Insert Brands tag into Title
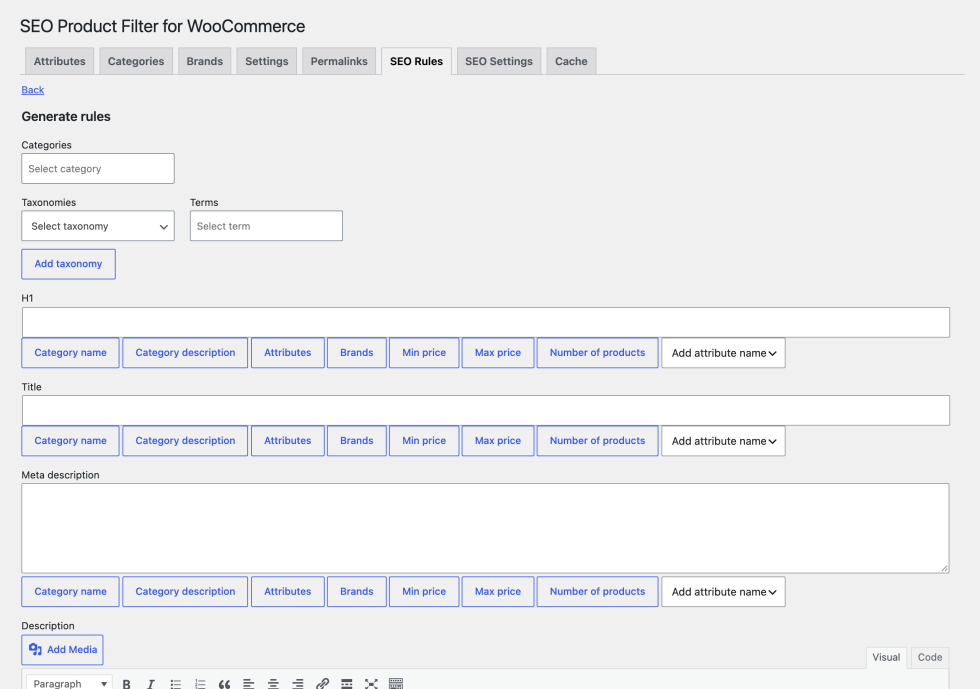980x689 pixels. [x=357, y=441]
